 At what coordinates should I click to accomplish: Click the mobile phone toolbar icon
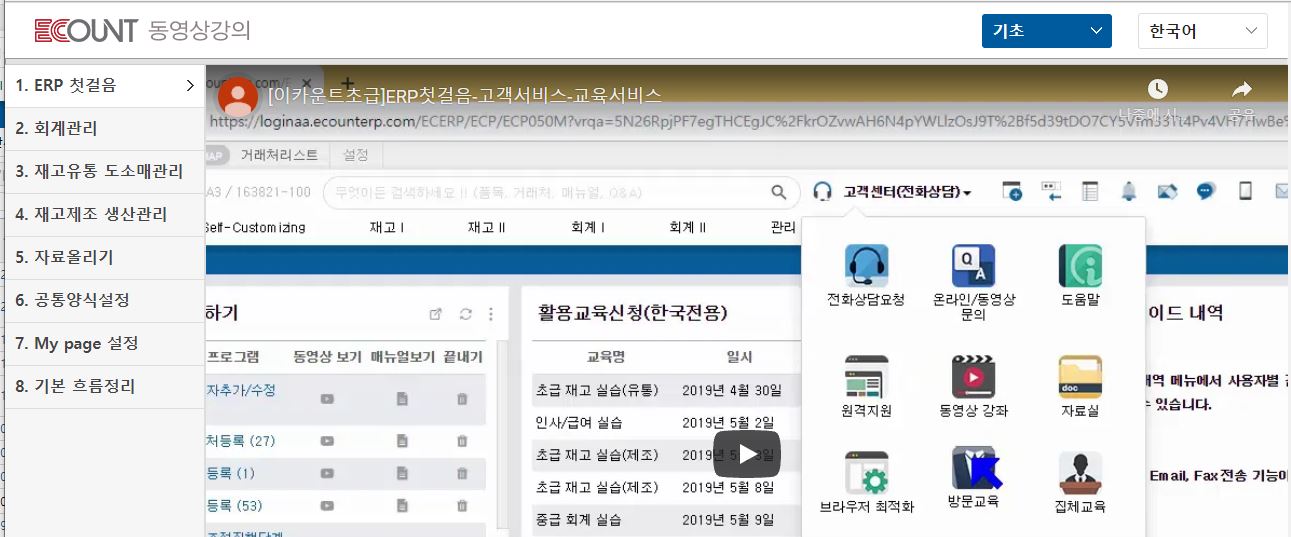(1245, 191)
